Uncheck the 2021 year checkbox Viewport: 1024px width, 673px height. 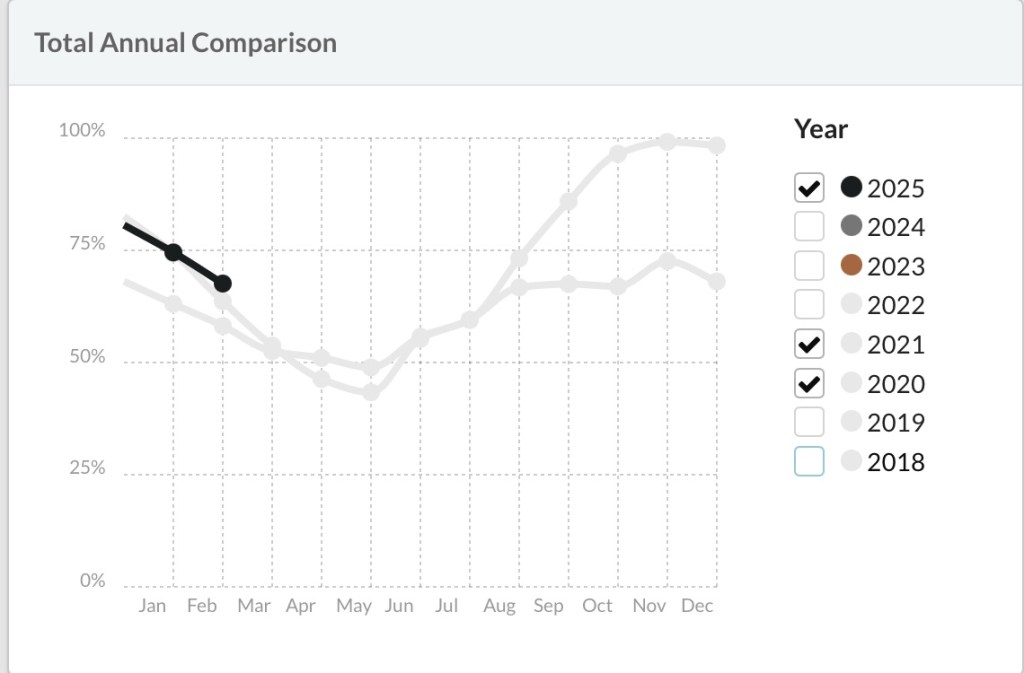pos(809,344)
